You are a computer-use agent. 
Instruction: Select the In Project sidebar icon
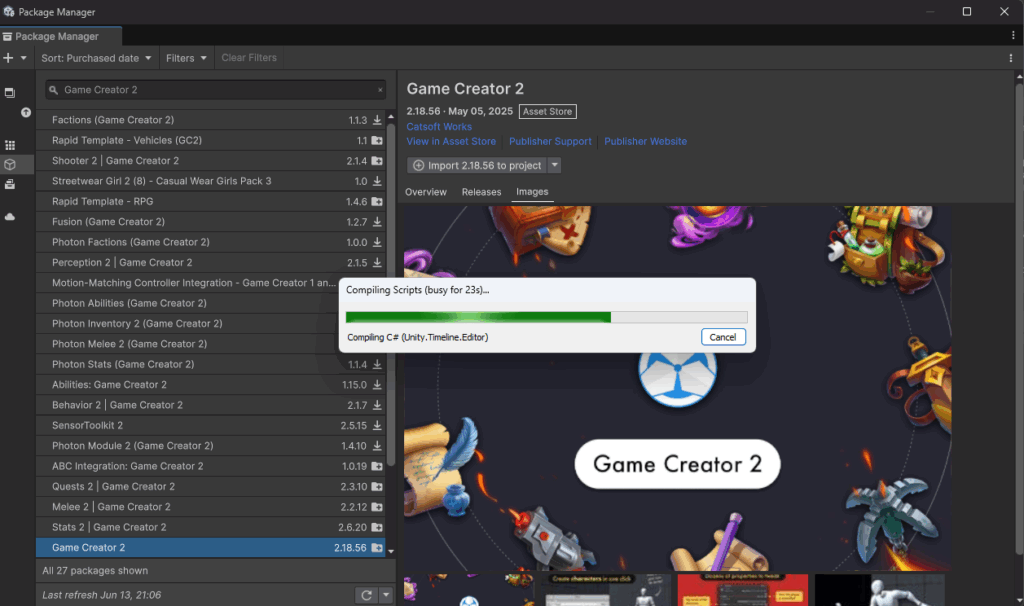tap(10, 93)
